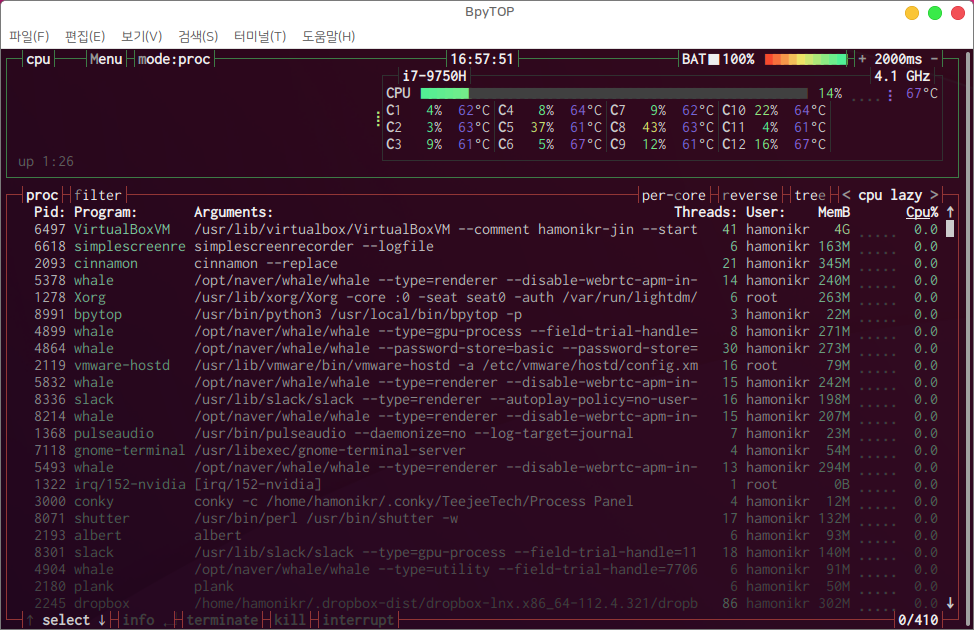The width and height of the screenshot is (974, 630).
Task: Switch the mode:proc view mode
Action: [174, 59]
